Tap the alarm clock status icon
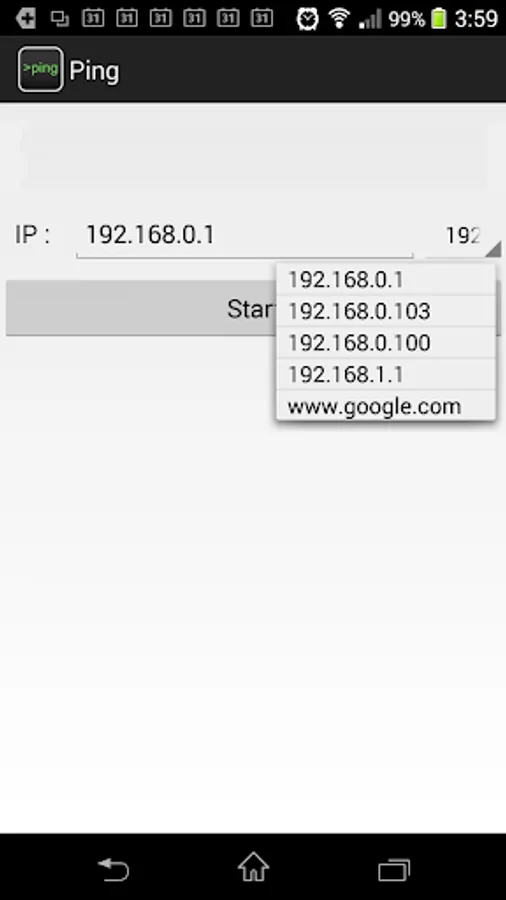506x900 pixels. [308, 19]
